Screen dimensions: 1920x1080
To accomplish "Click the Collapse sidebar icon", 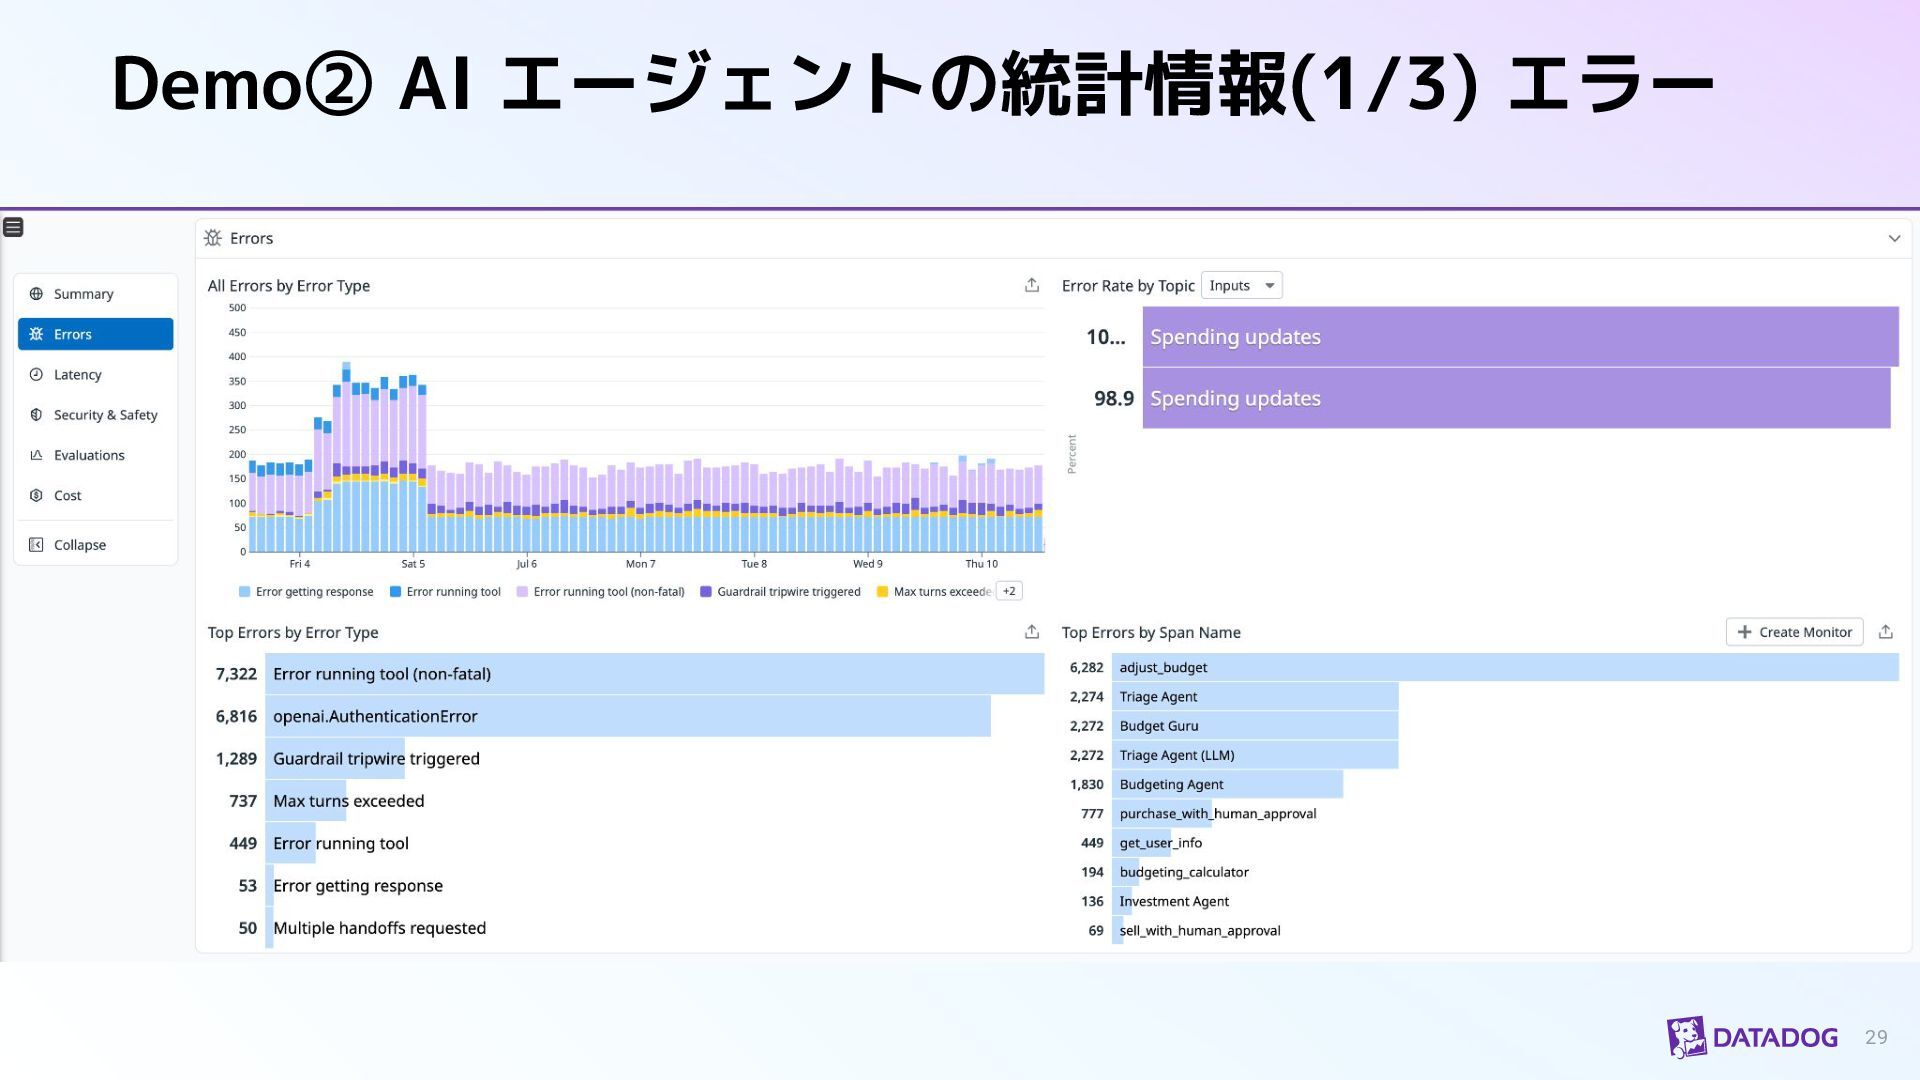I will point(36,545).
